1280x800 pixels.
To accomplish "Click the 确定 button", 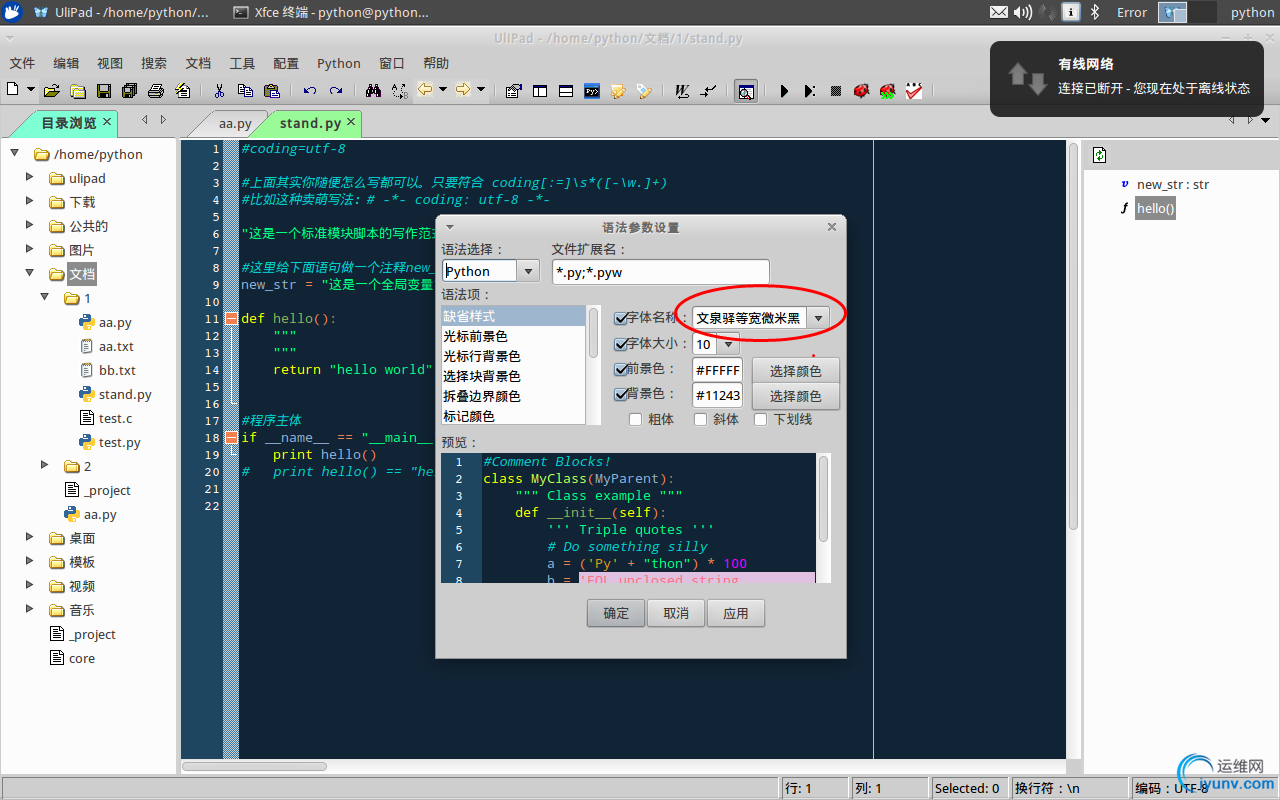I will tap(616, 613).
